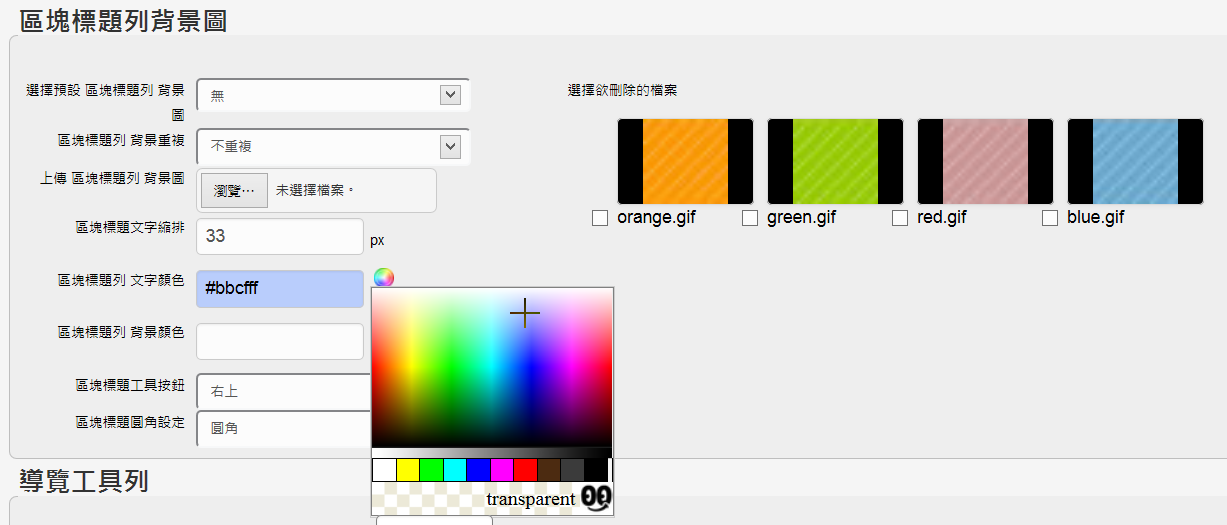Open the 選擇預設 區塊標題列 背景圖 dropdown
This screenshot has width=1227, height=525.
click(x=333, y=95)
